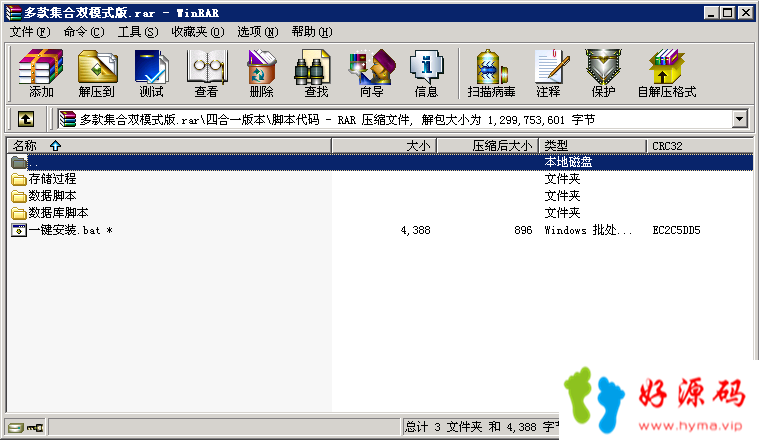The width and height of the screenshot is (759, 440).
Task: Click the 自解压格式 (SFX) icon
Action: [667, 73]
